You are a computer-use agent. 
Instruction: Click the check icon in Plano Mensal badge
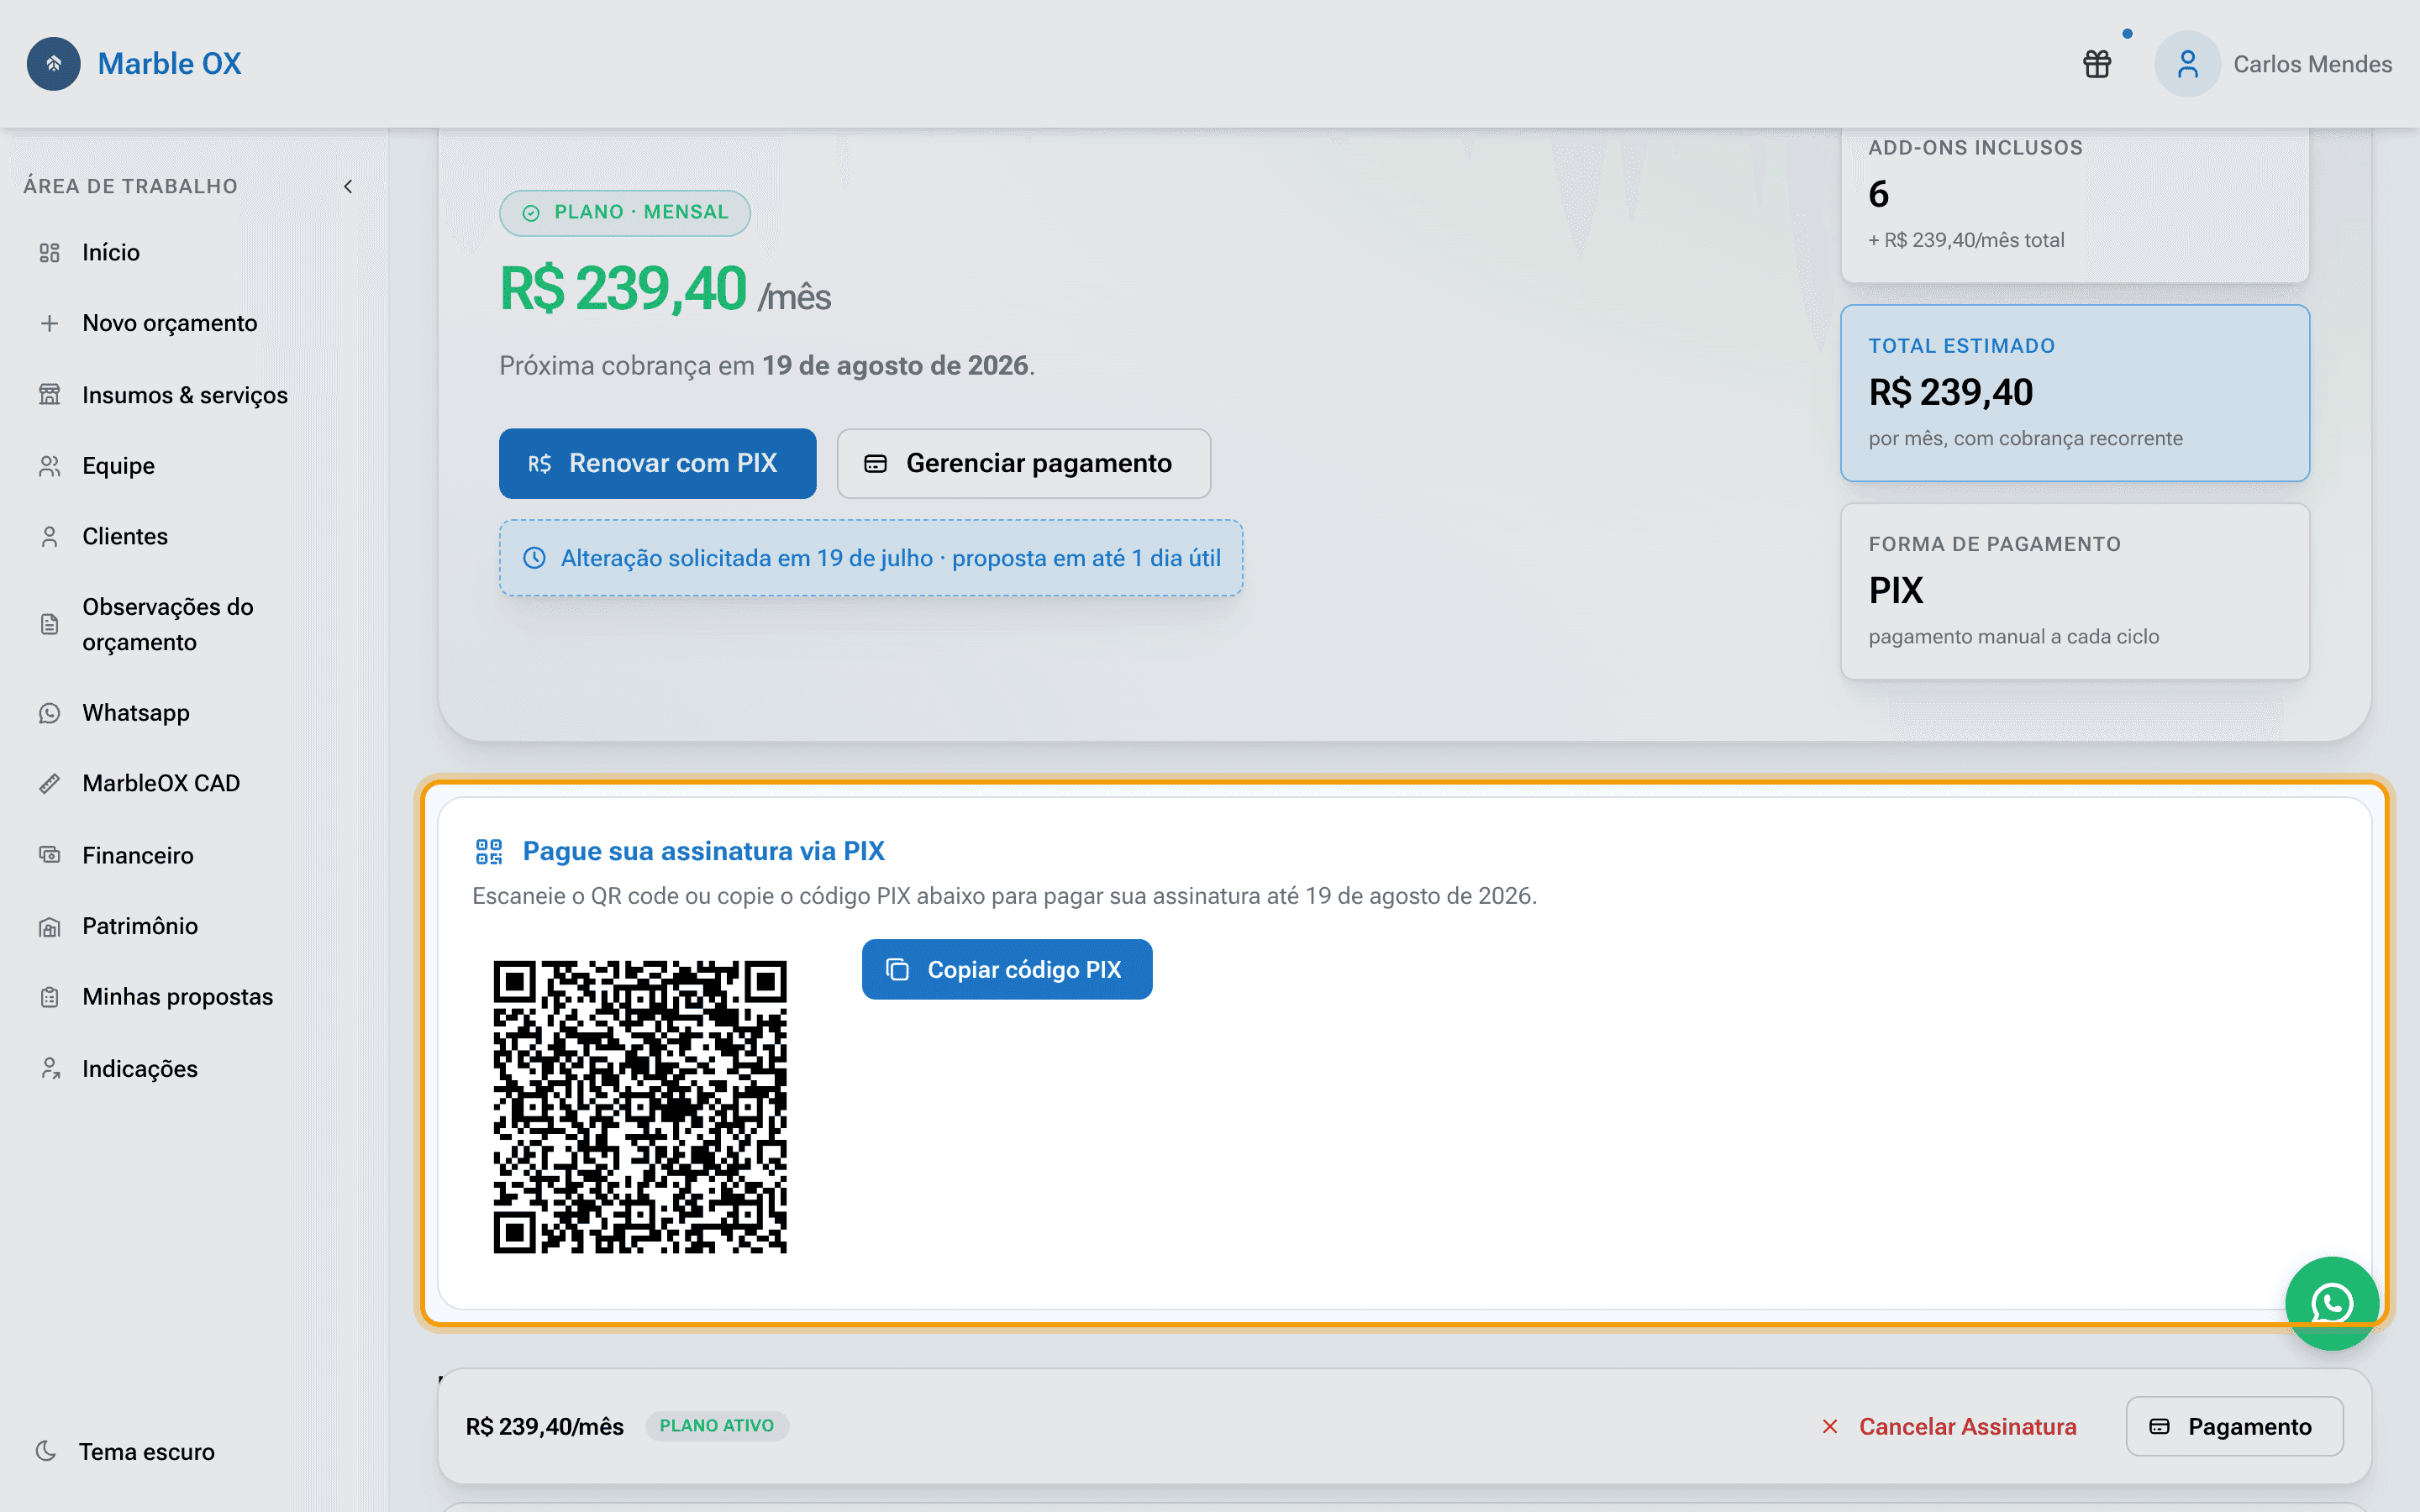[531, 213]
